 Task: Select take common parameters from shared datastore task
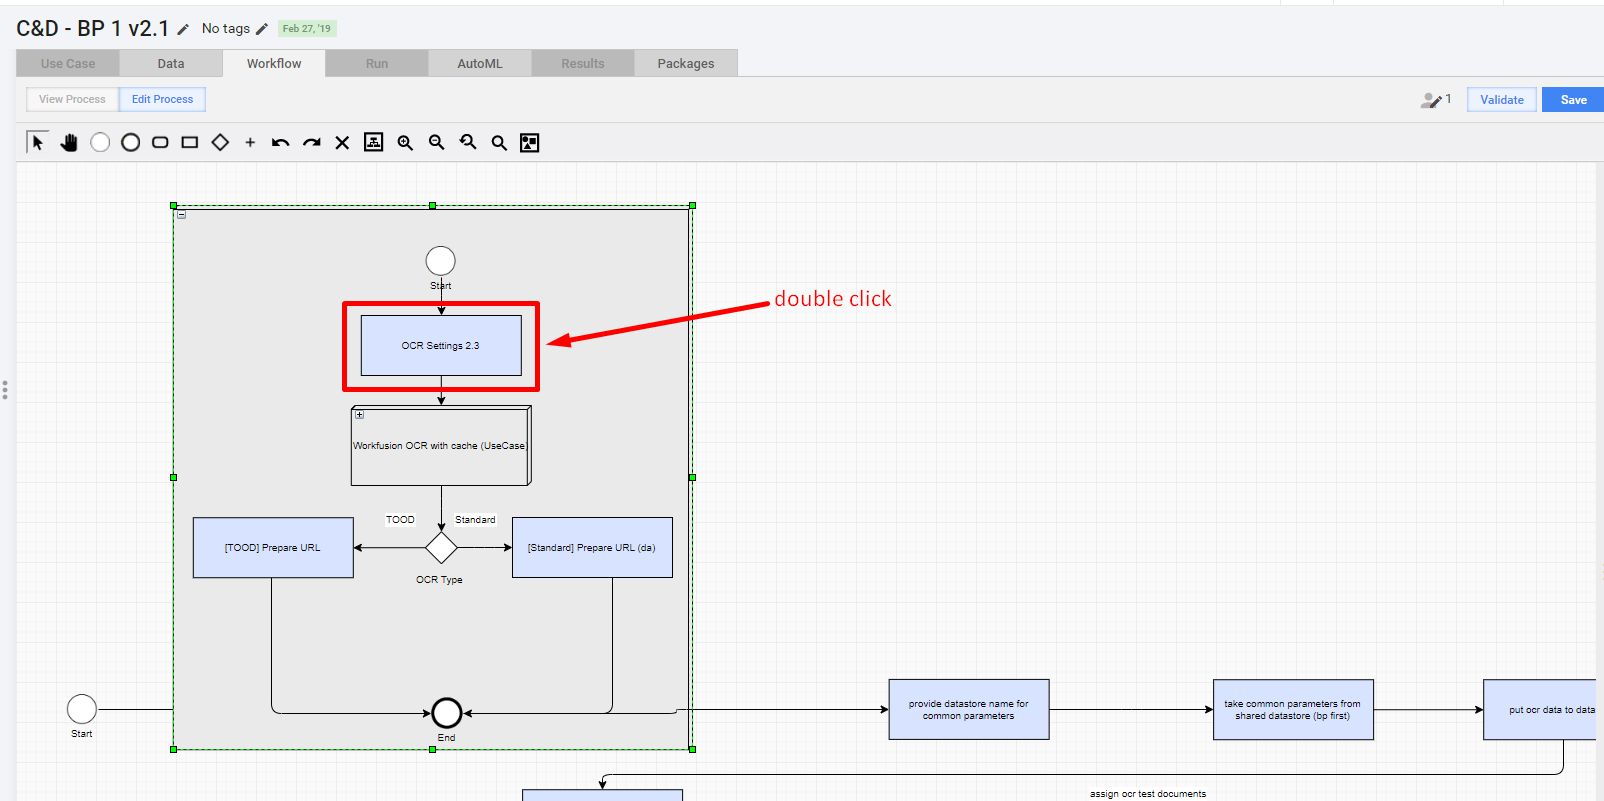coord(1293,710)
